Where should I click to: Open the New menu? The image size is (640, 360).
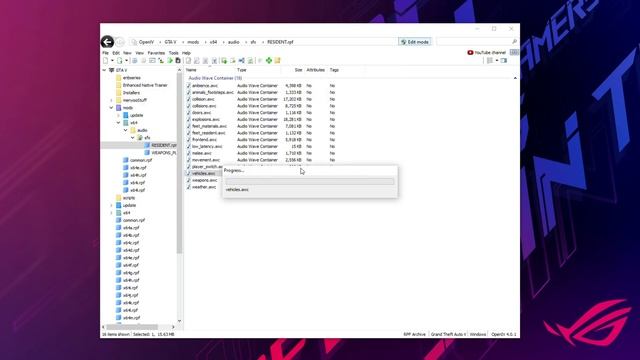coord(127,53)
